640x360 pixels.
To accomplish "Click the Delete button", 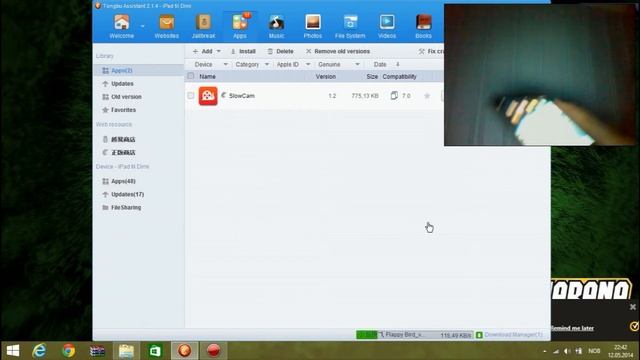I will point(280,51).
